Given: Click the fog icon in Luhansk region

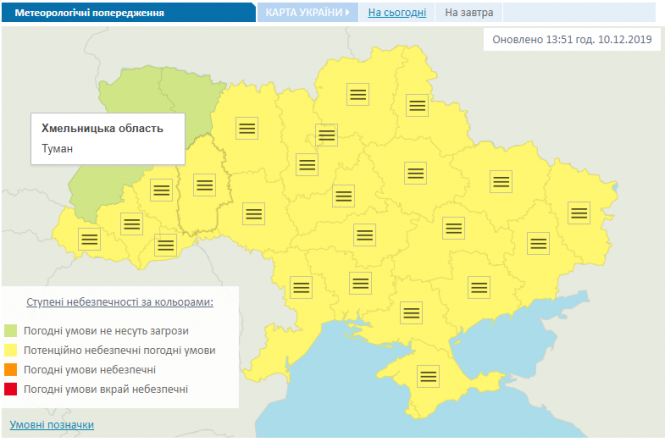Looking at the screenshot, I should pos(579,212).
